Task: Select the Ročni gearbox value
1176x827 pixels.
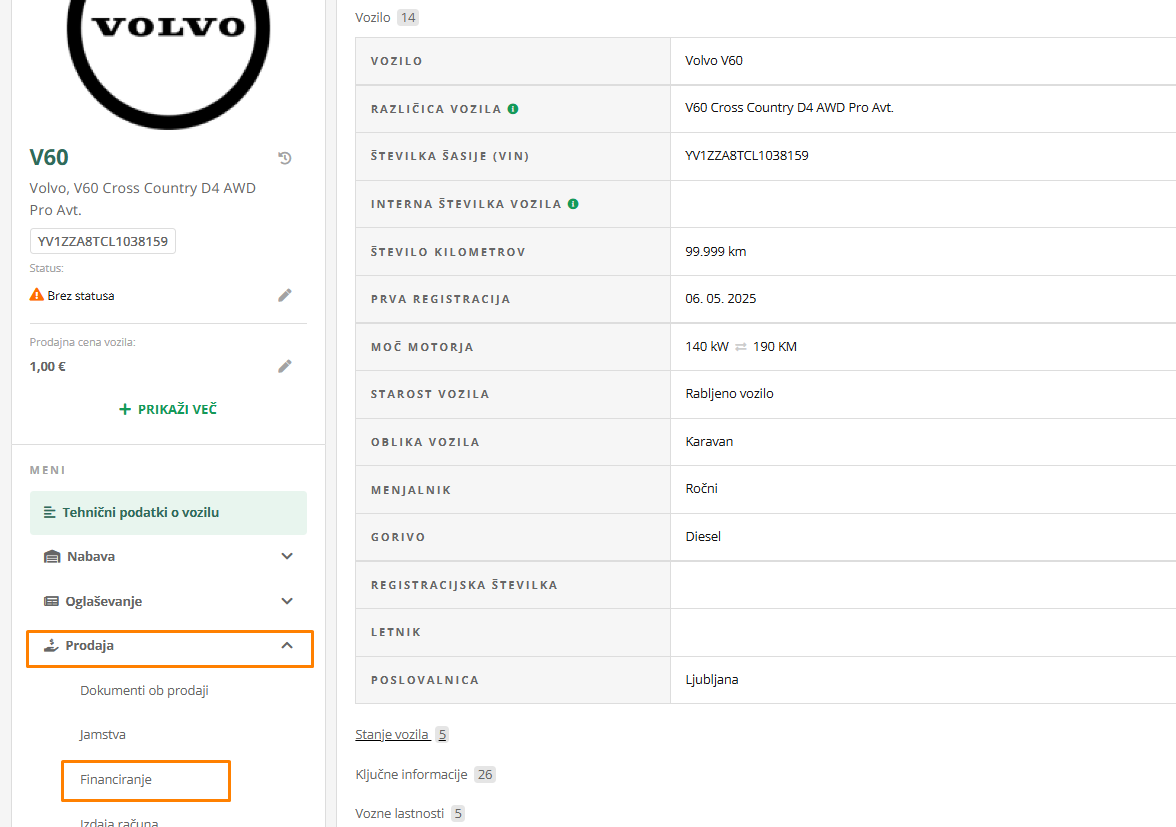Action: 701,489
